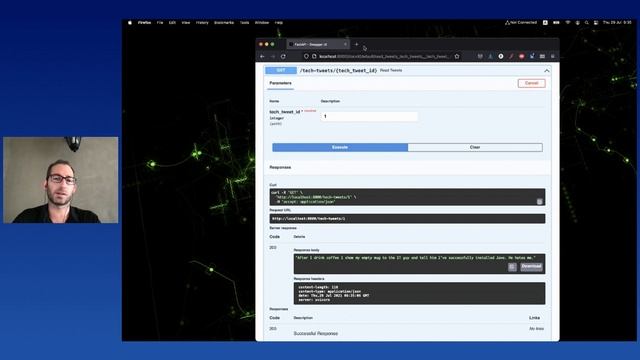Screen dimensions: 640x360
Task: Click the Wi-Fi status icon in menu bar
Action: click(568, 23)
